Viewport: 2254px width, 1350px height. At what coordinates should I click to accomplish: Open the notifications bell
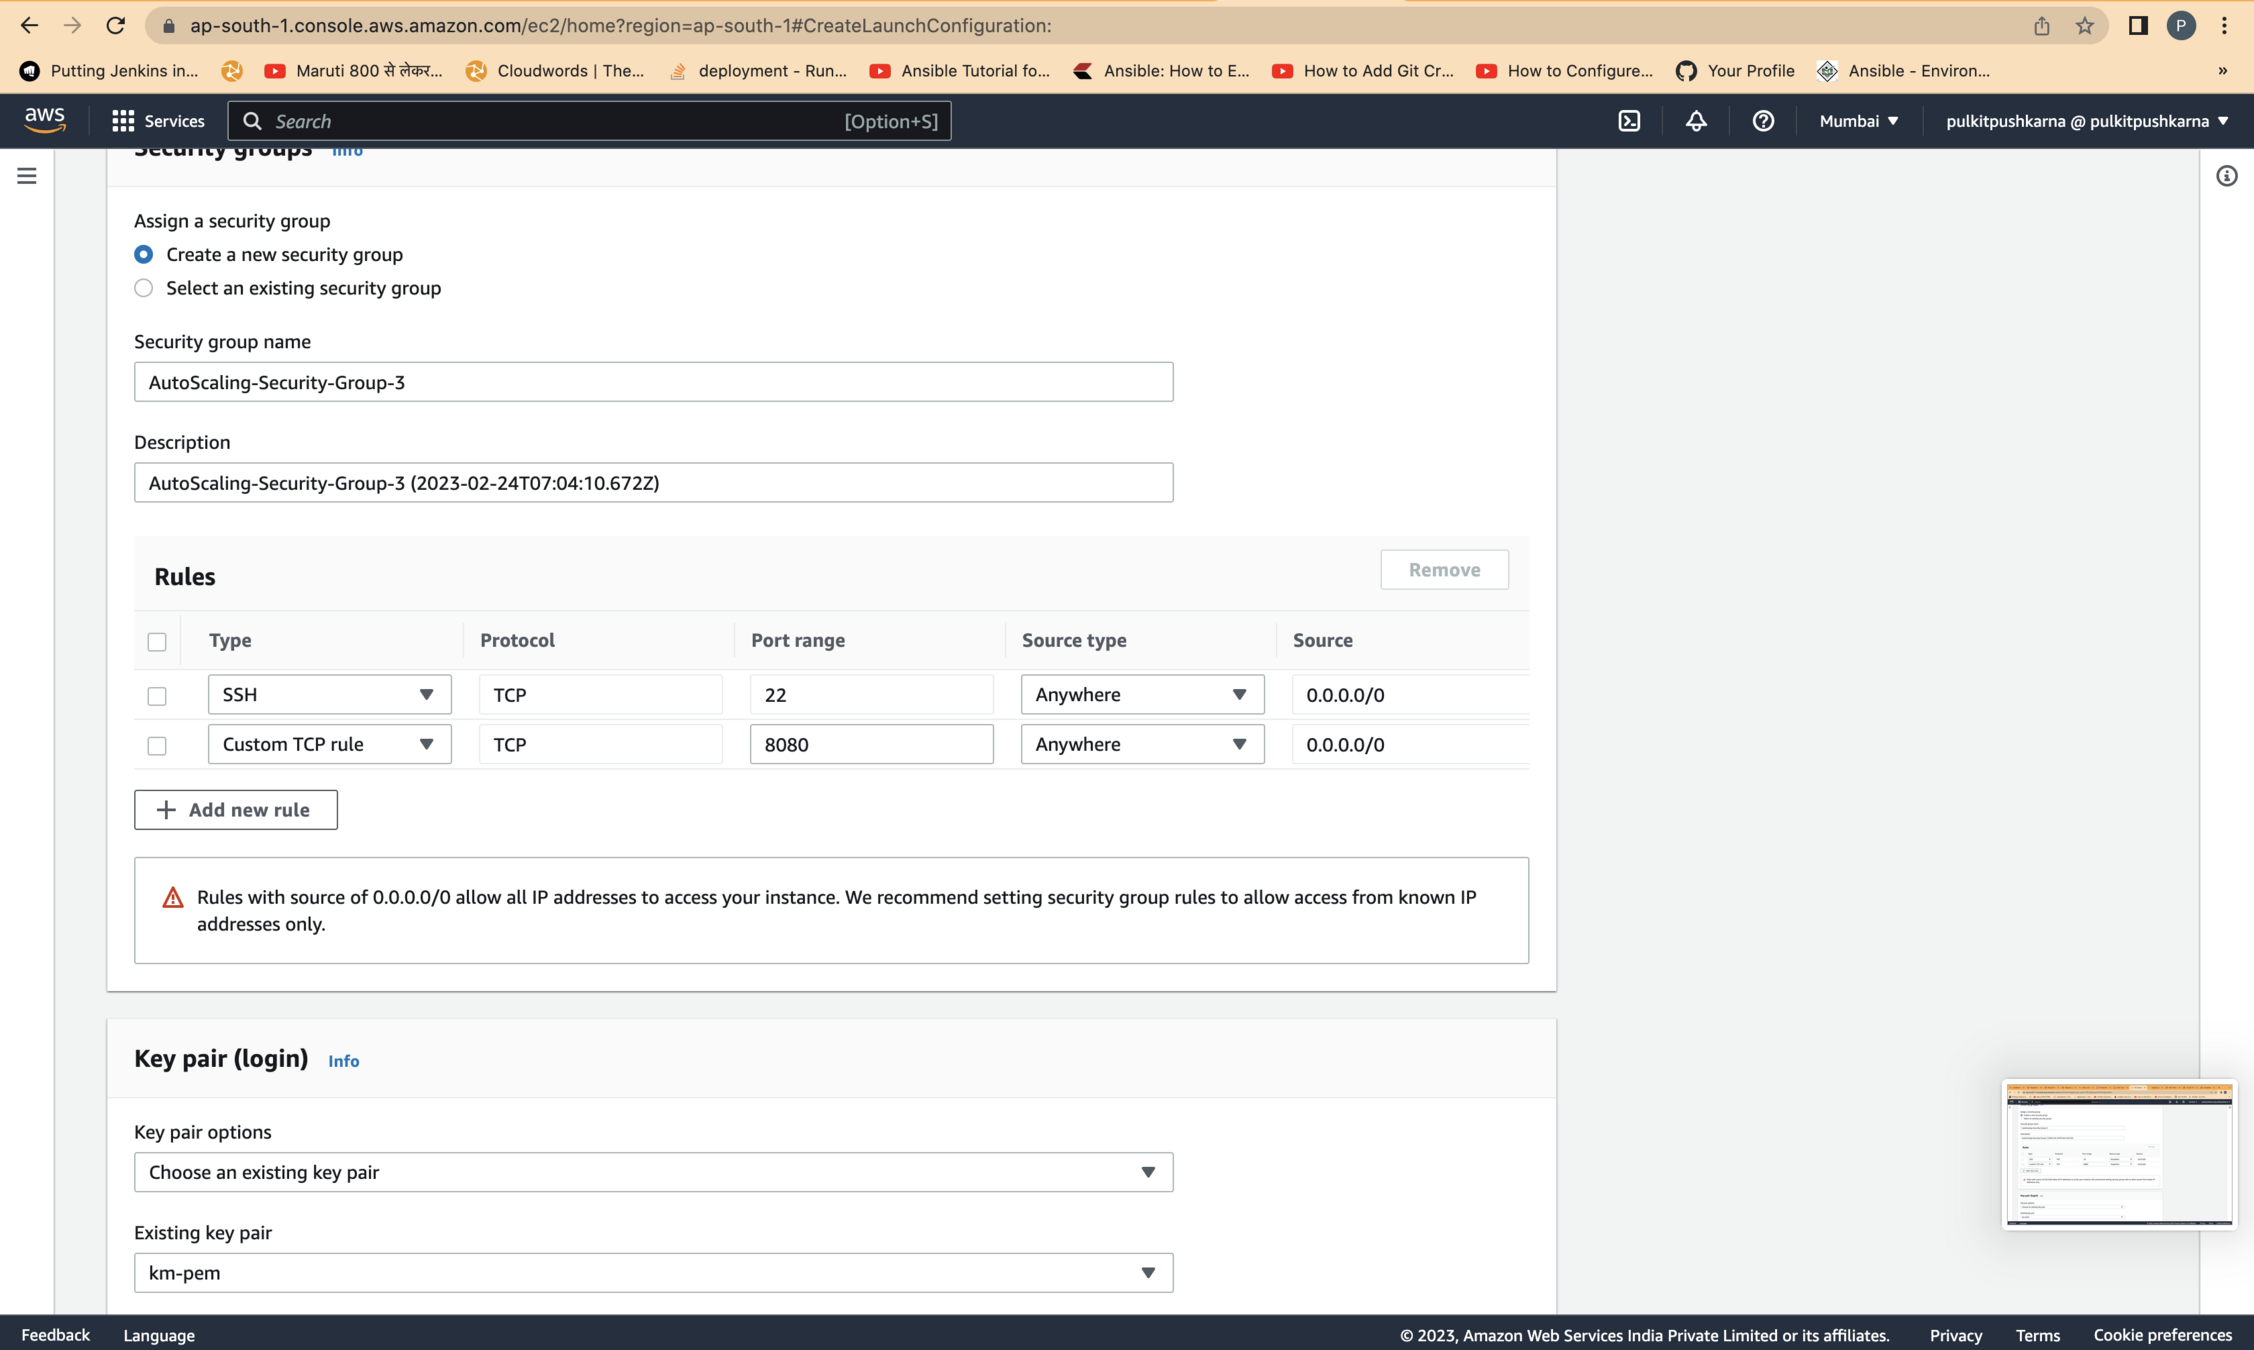coord(1696,121)
